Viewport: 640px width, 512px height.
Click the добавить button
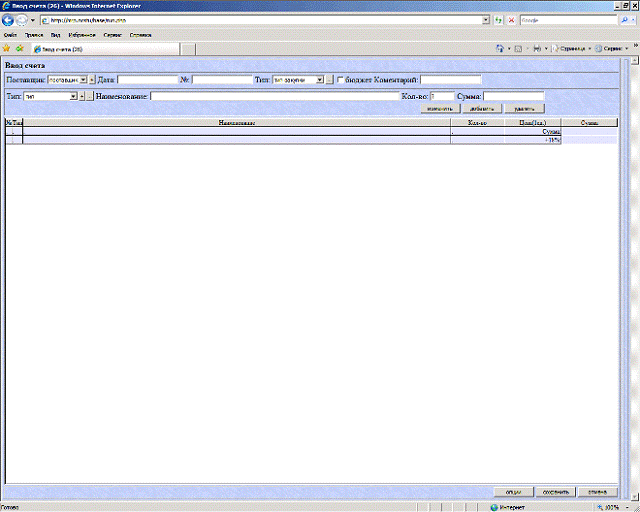tap(479, 108)
